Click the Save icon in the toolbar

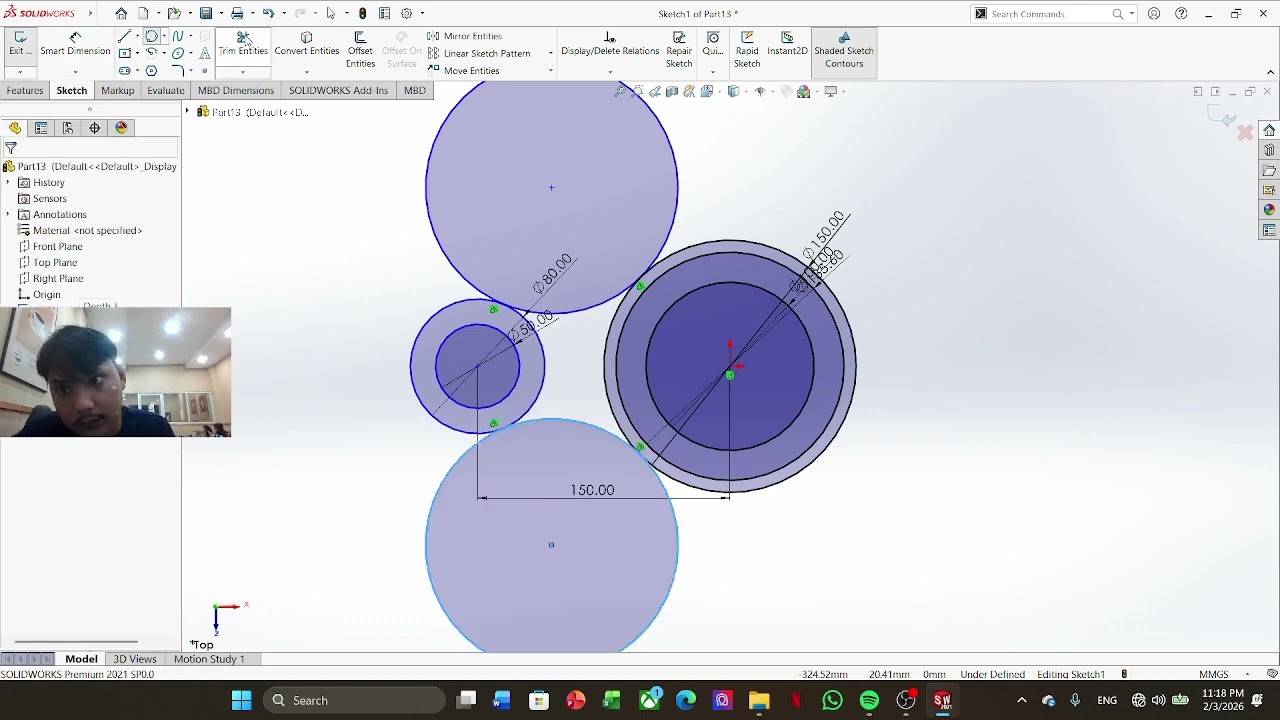pyautogui.click(x=205, y=13)
